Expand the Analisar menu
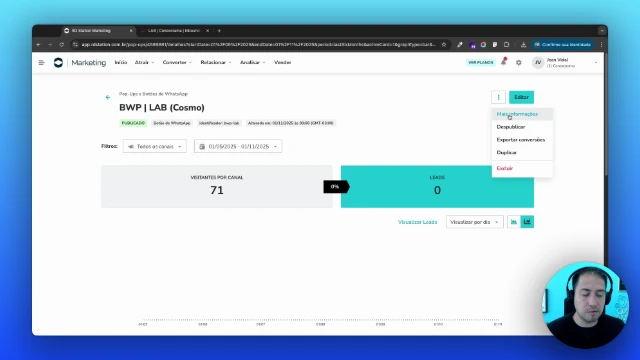The image size is (640, 360). tap(252, 62)
